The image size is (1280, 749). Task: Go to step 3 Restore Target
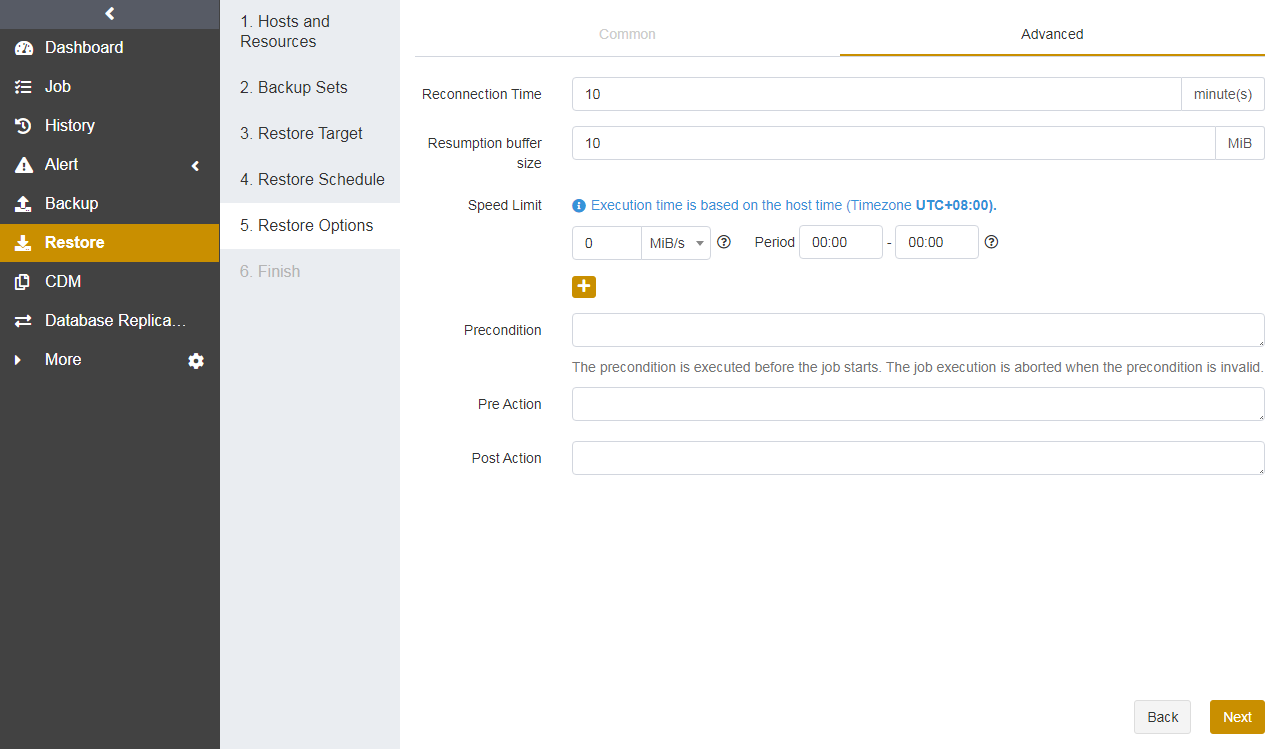coord(310,134)
